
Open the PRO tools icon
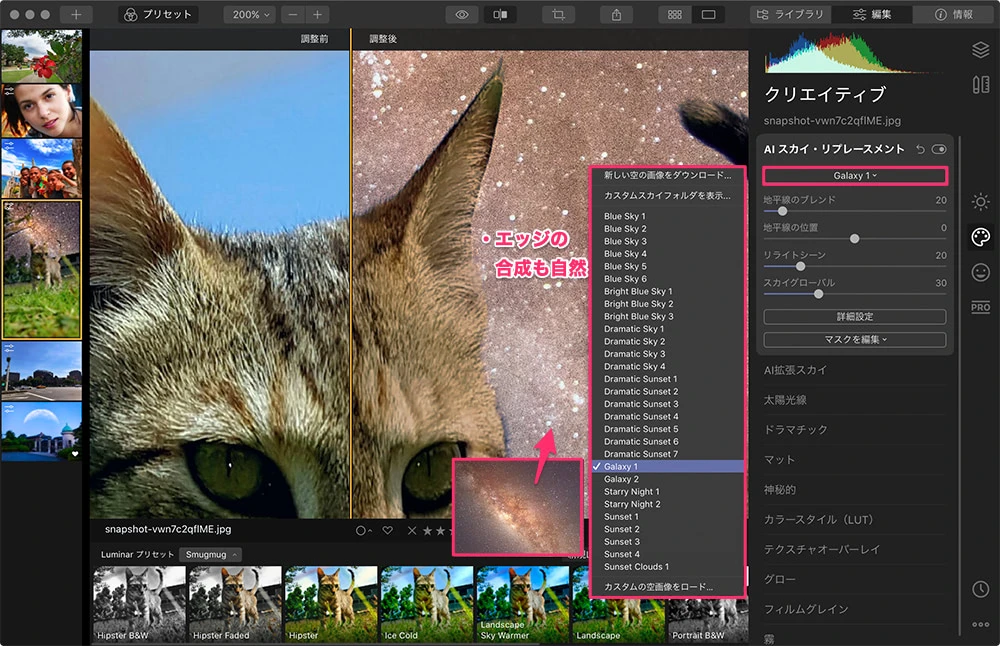coord(980,307)
